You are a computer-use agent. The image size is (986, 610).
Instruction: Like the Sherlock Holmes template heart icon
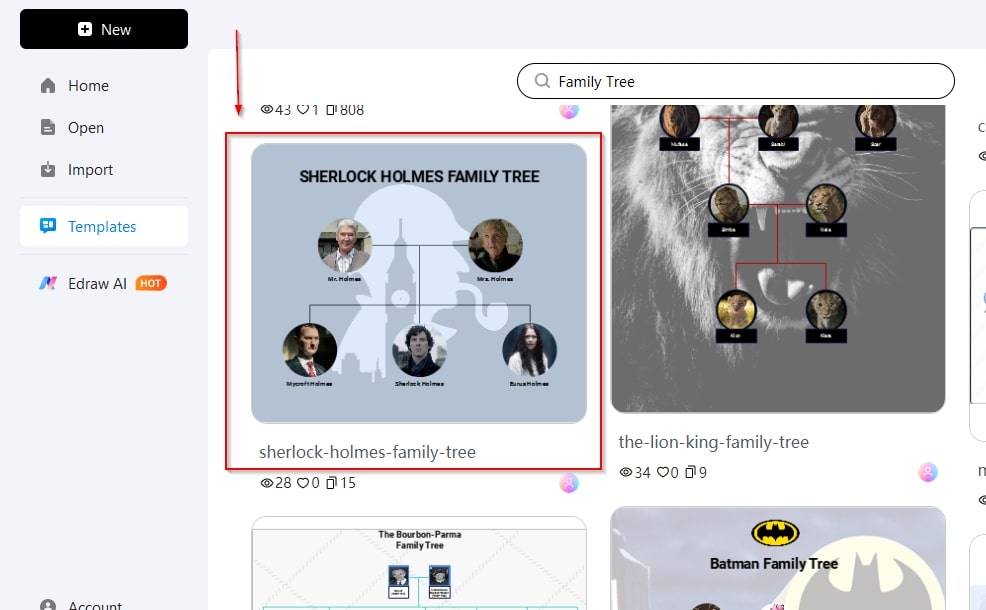(303, 483)
